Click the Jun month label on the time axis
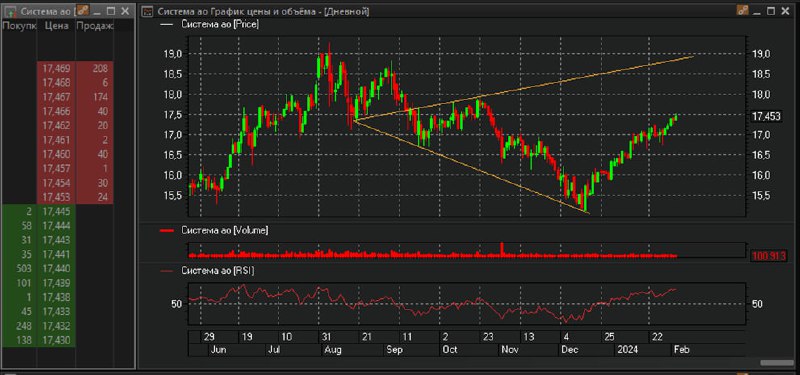This screenshot has height=375, width=800. [x=217, y=350]
